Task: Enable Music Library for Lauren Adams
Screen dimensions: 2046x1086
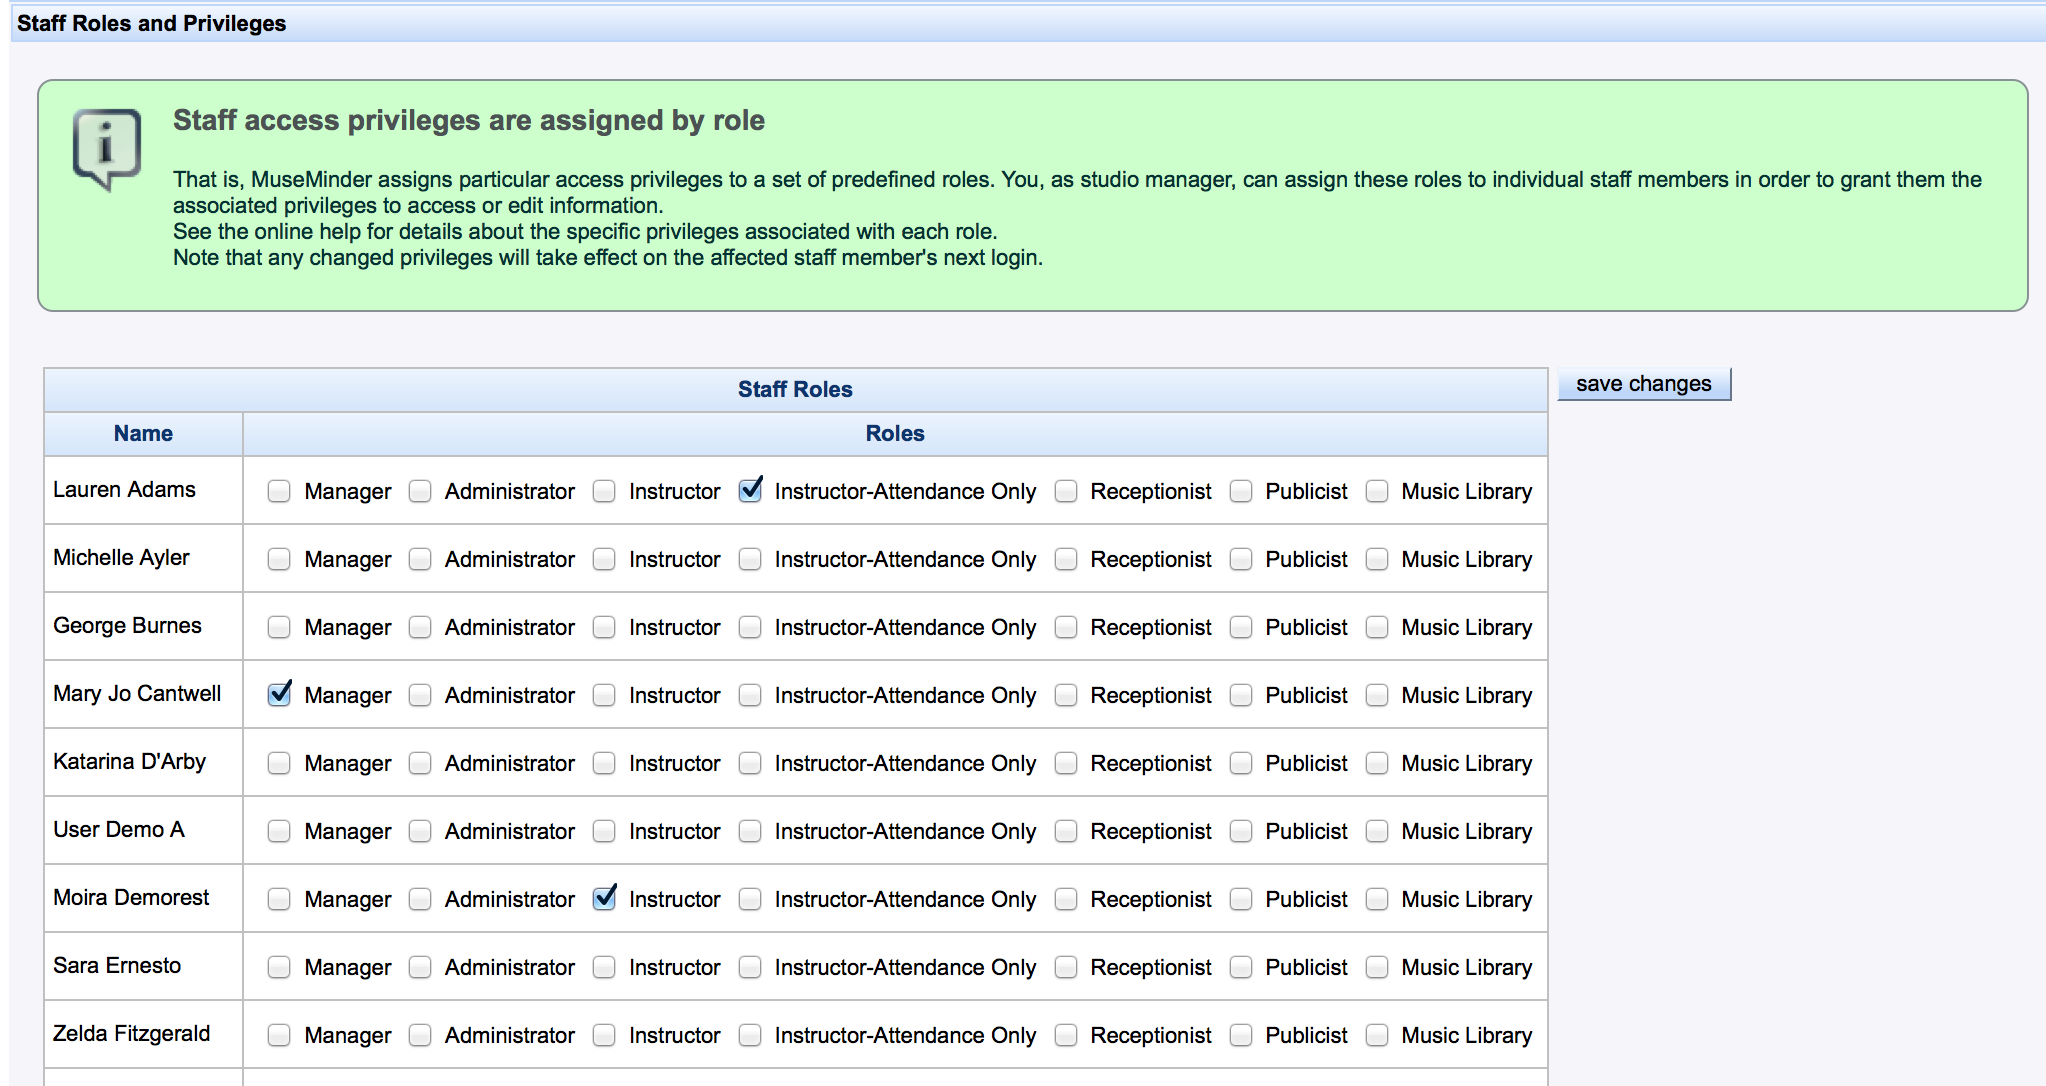Action: click(x=1377, y=491)
